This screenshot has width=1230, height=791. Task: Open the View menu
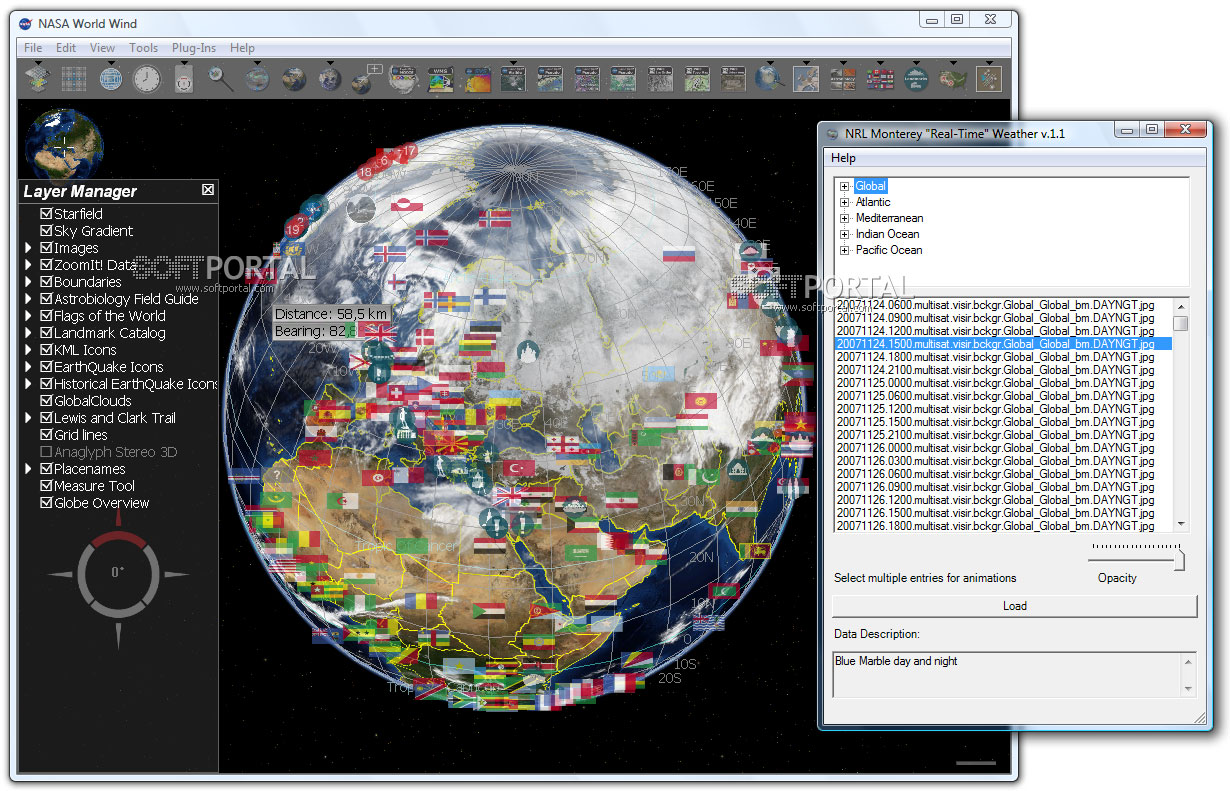[x=102, y=48]
